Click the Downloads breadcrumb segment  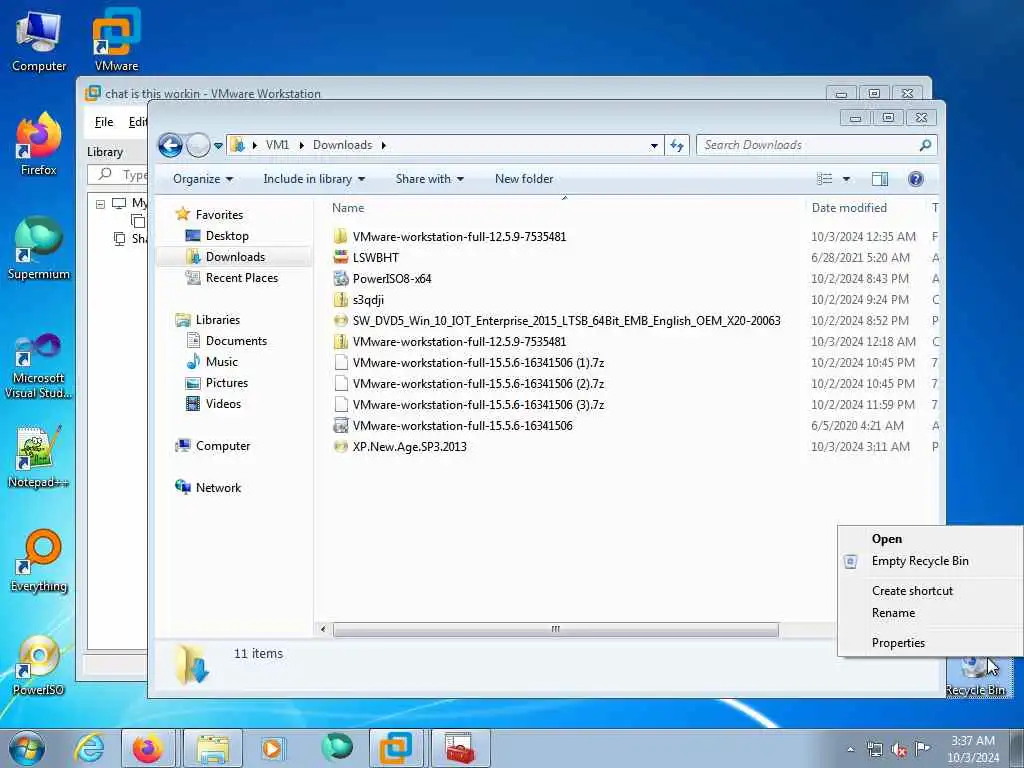point(342,145)
